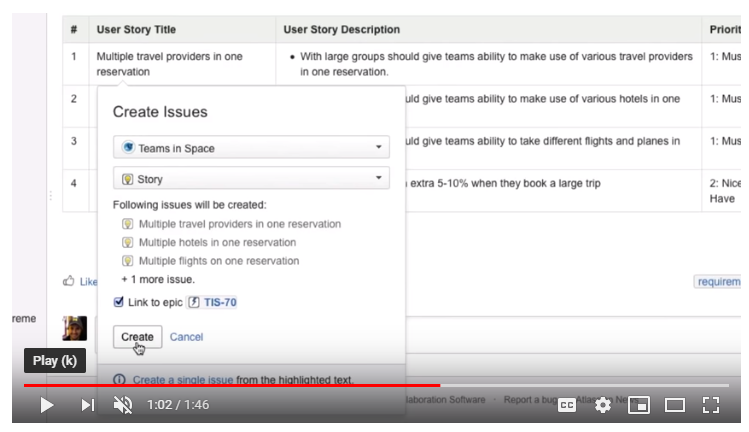Click the Create button

pyautogui.click(x=138, y=337)
